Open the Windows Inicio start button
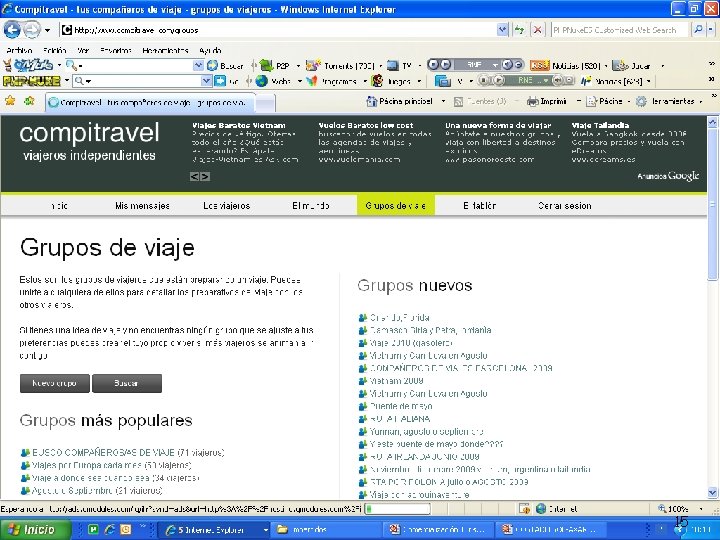 35,529
